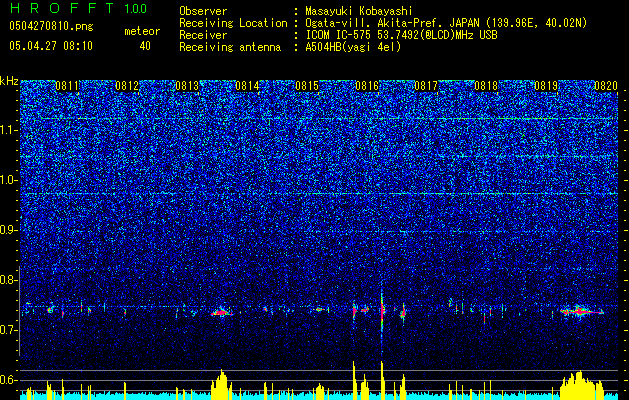Click the 'Receiving antenna' field label
Viewport: 629px width, 400px height.
pos(230,47)
